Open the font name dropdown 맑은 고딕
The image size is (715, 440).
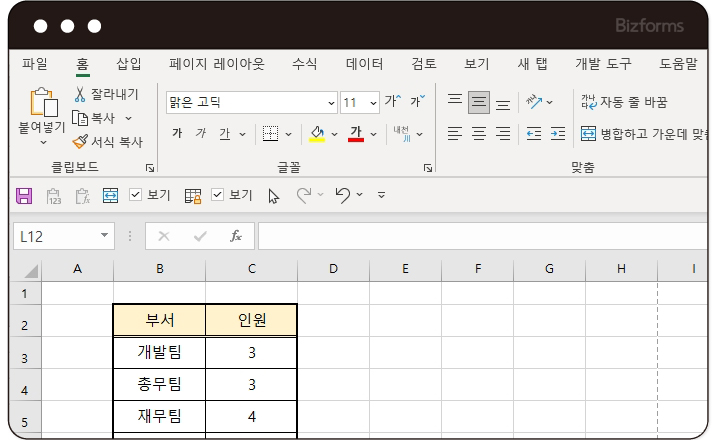(x=331, y=103)
